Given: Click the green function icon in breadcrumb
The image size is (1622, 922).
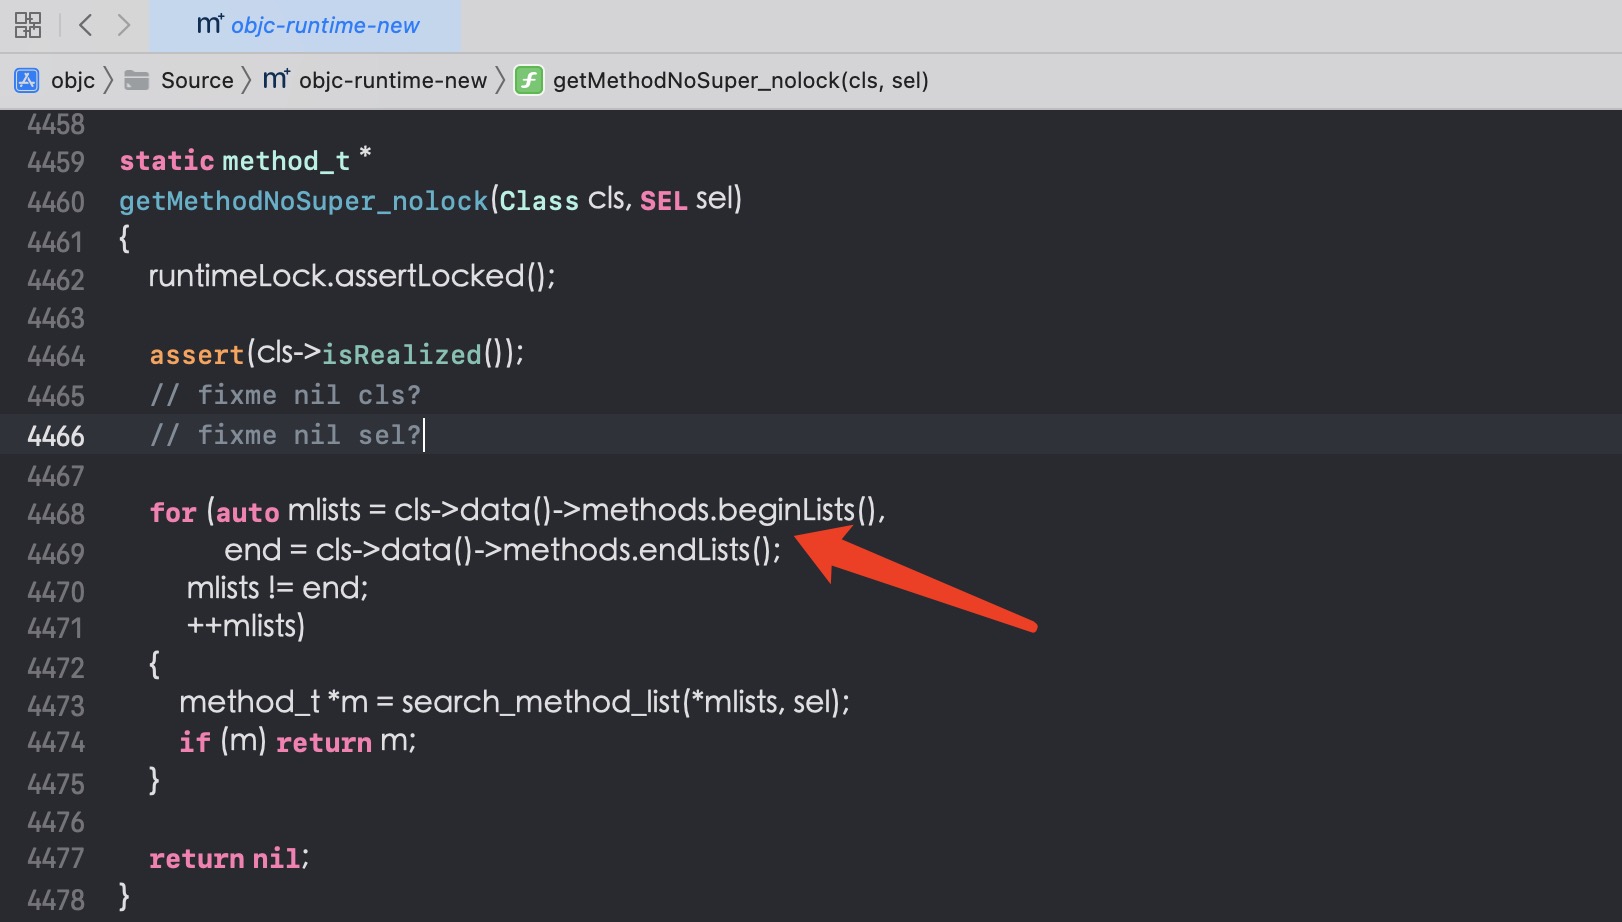Looking at the screenshot, I should 528,80.
